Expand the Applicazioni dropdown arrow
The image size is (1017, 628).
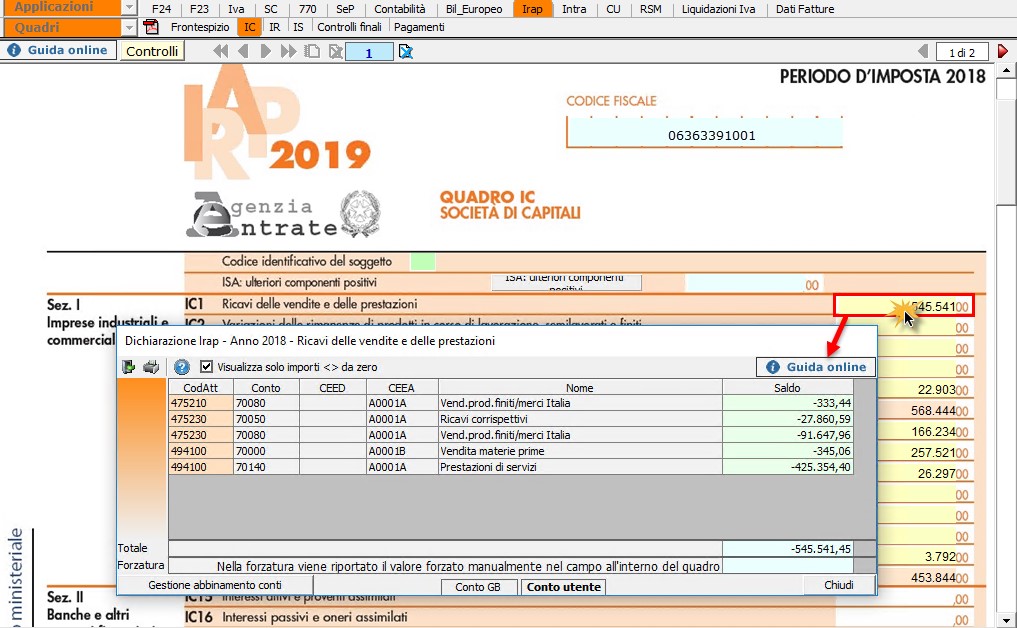(x=129, y=8)
